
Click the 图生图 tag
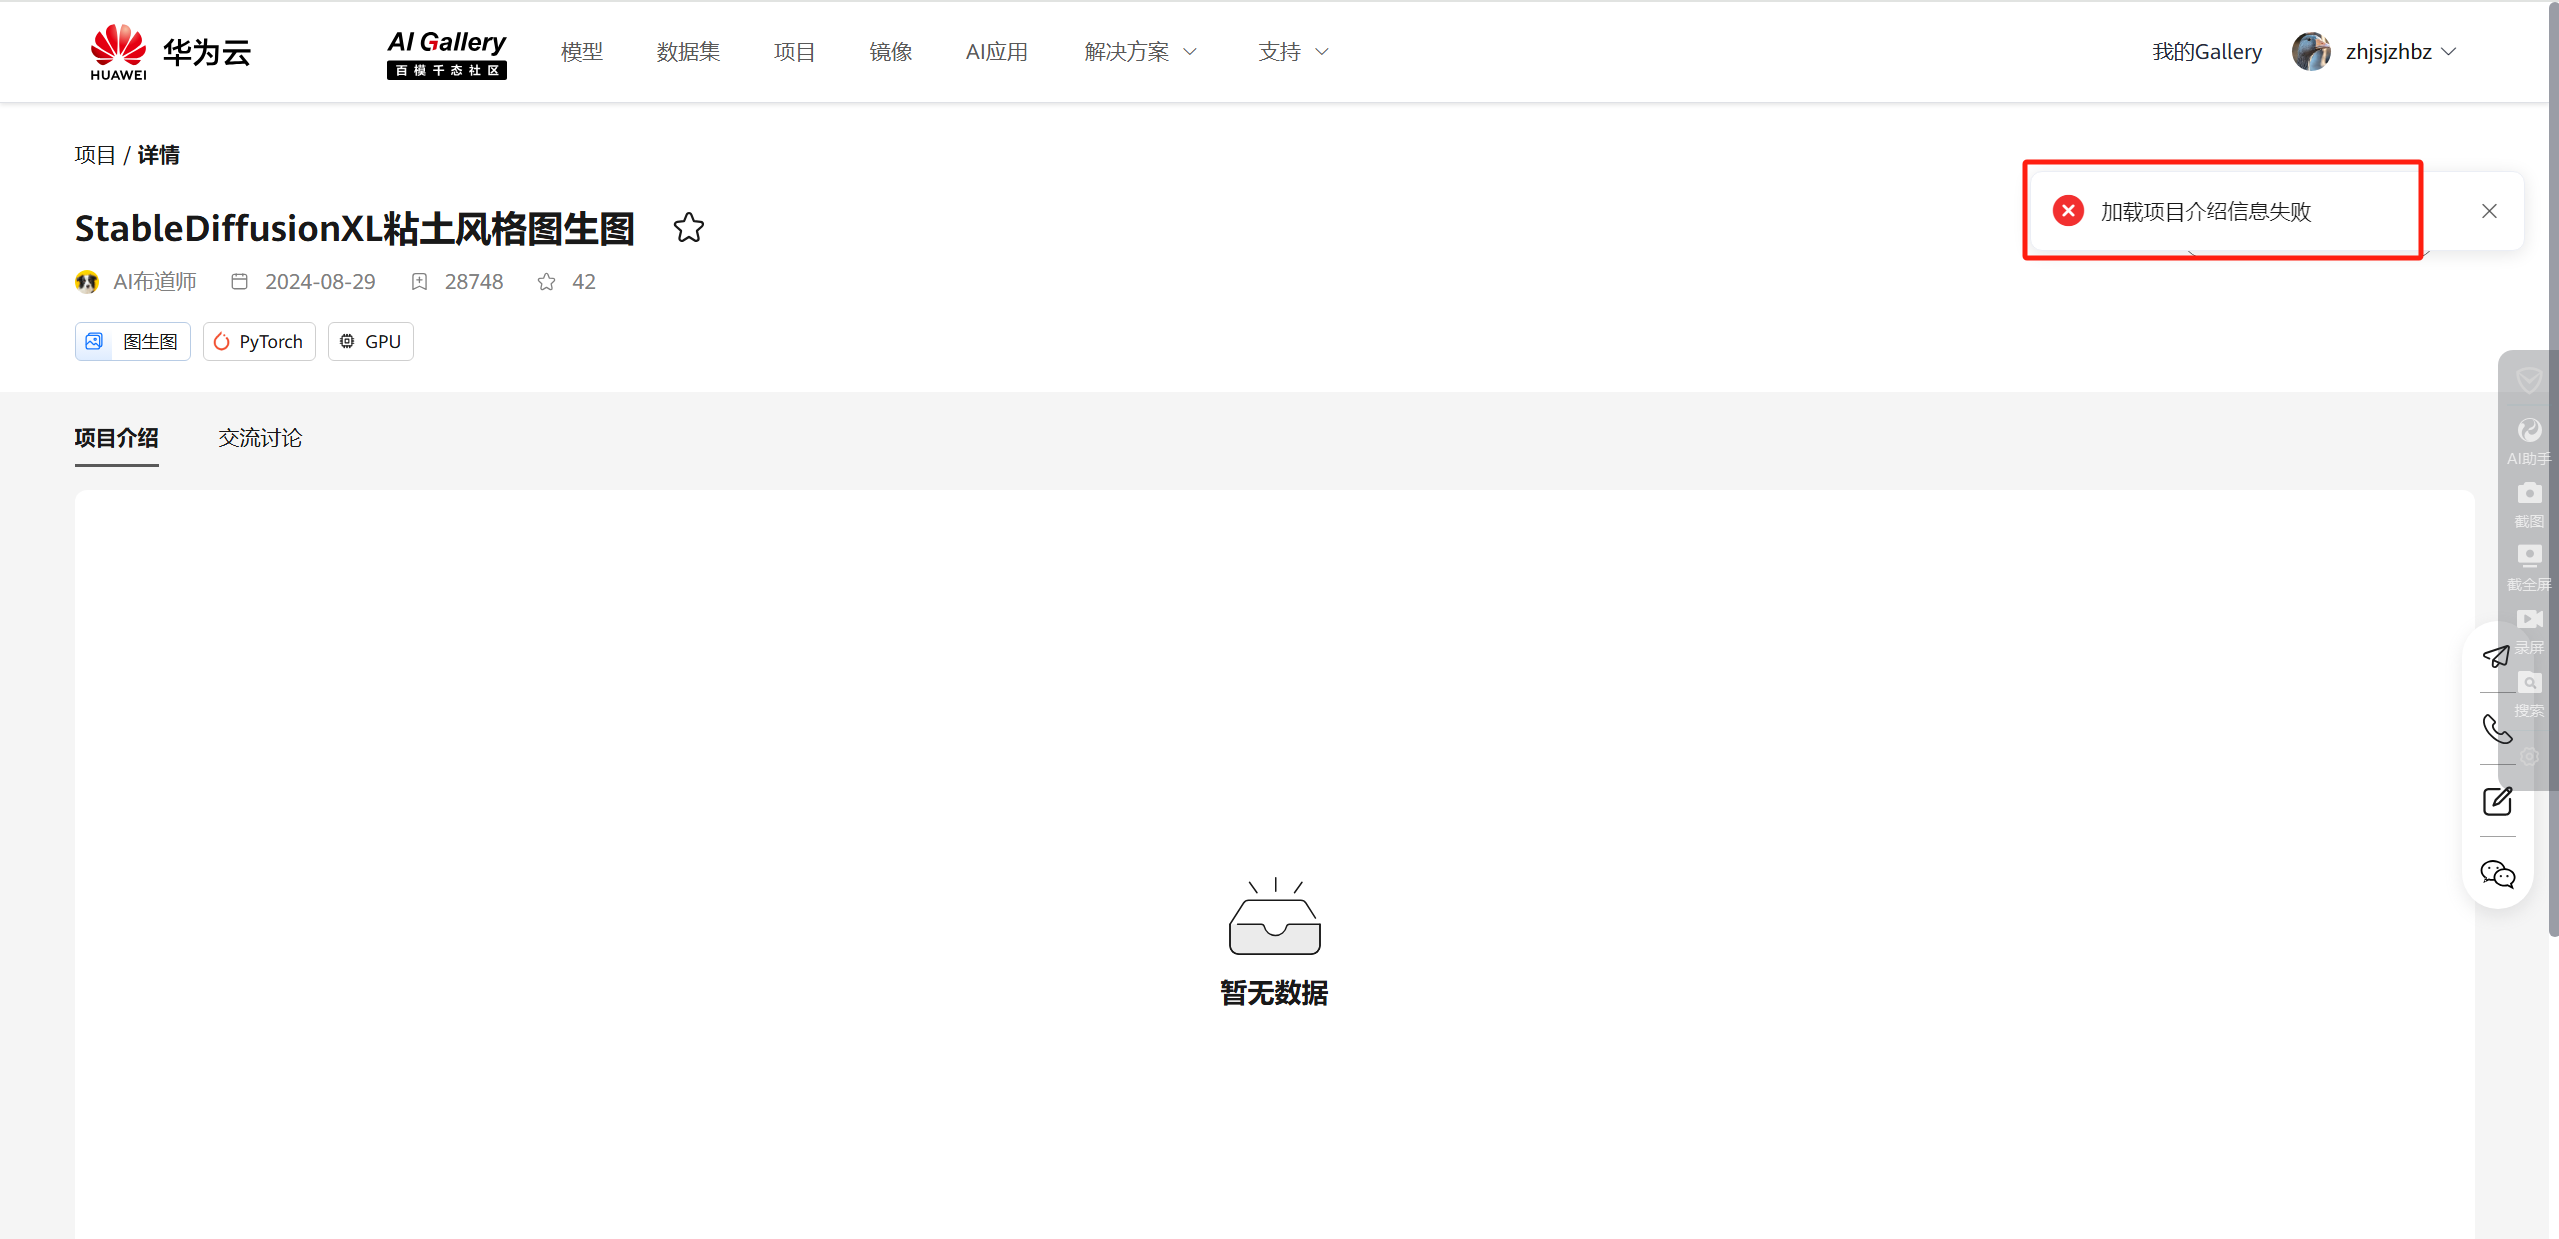(133, 342)
